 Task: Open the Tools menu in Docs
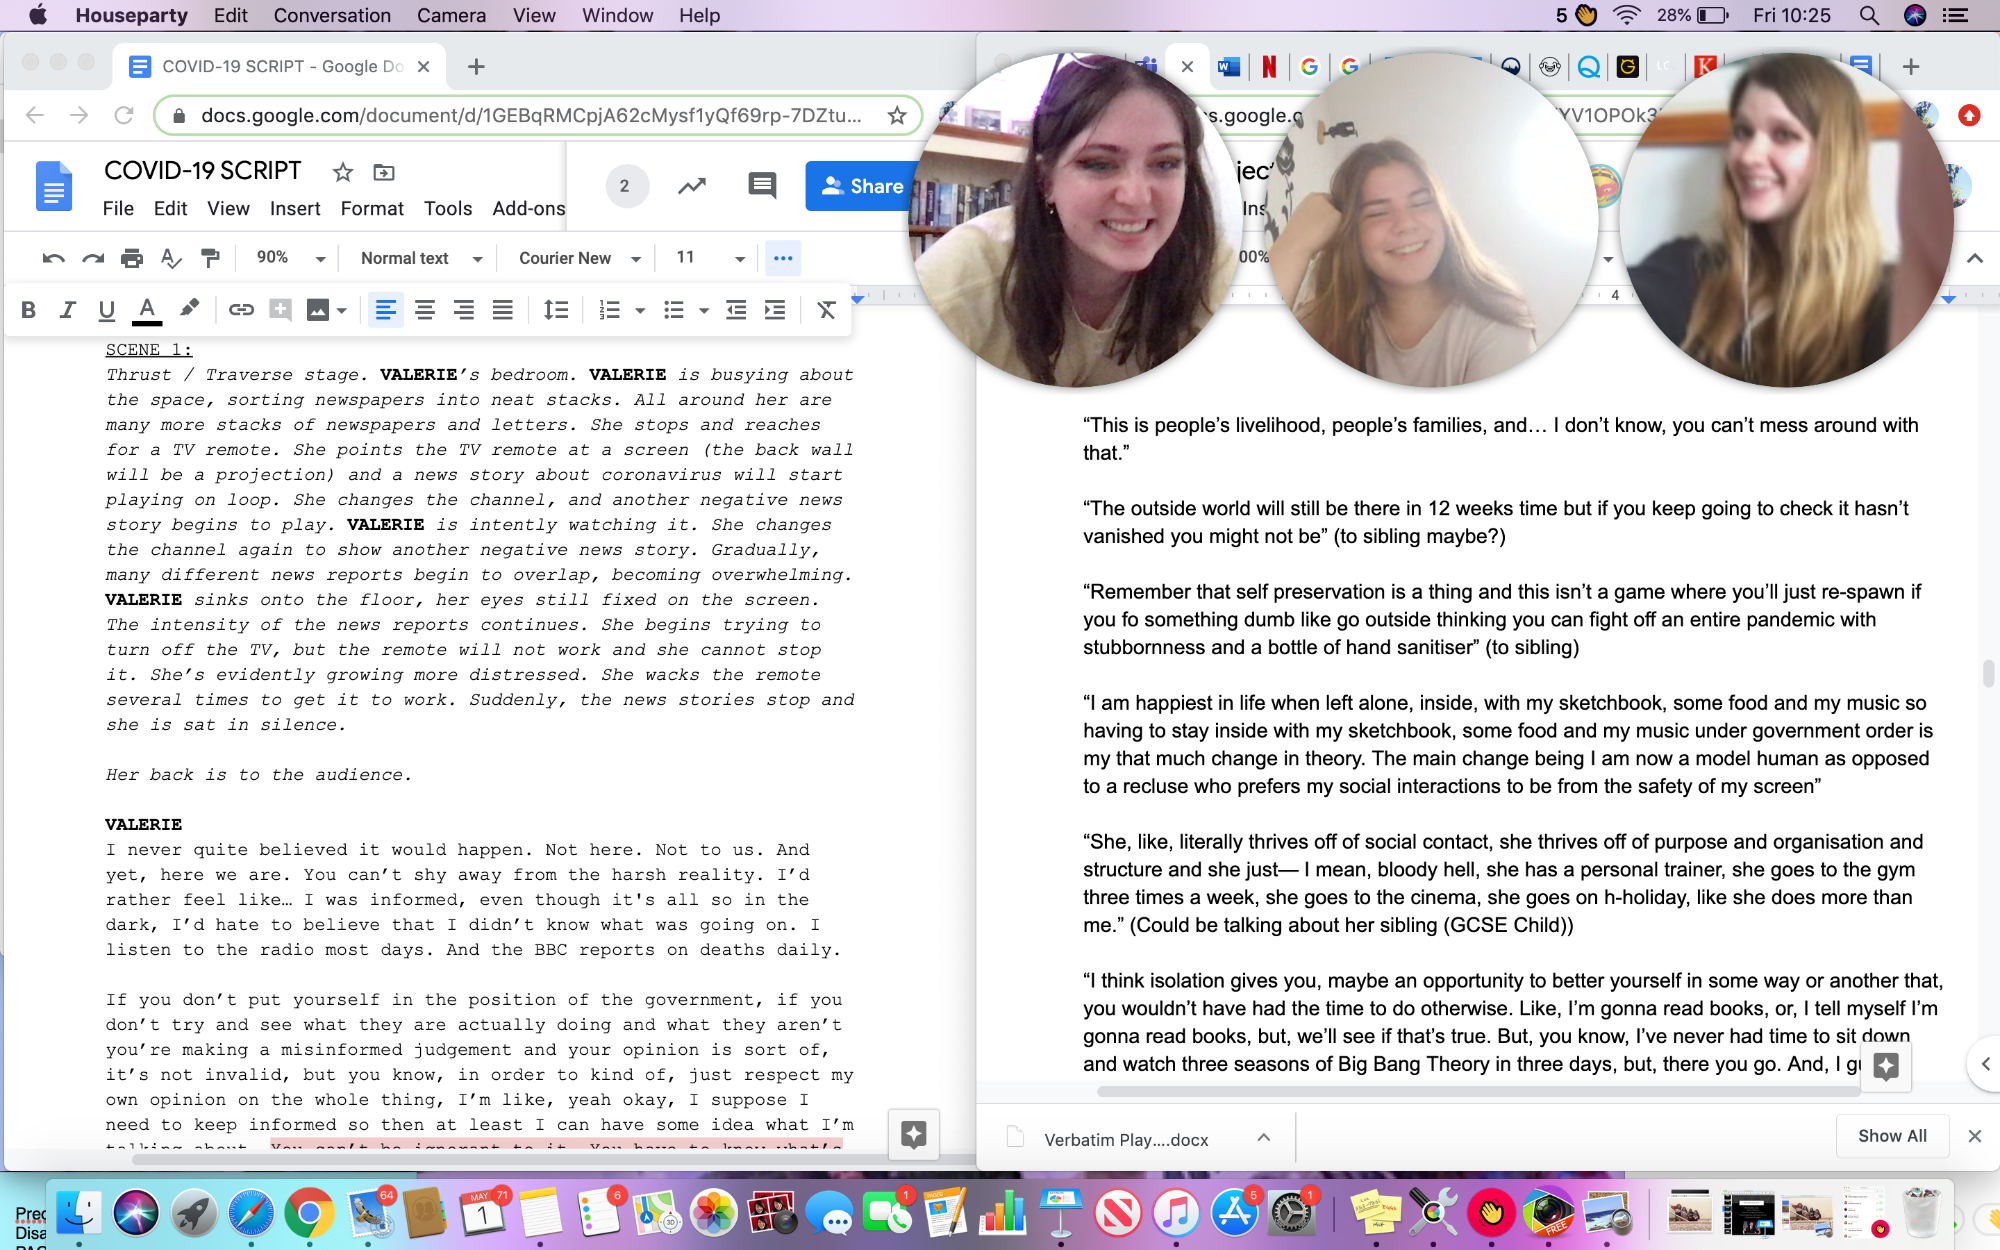(x=447, y=208)
